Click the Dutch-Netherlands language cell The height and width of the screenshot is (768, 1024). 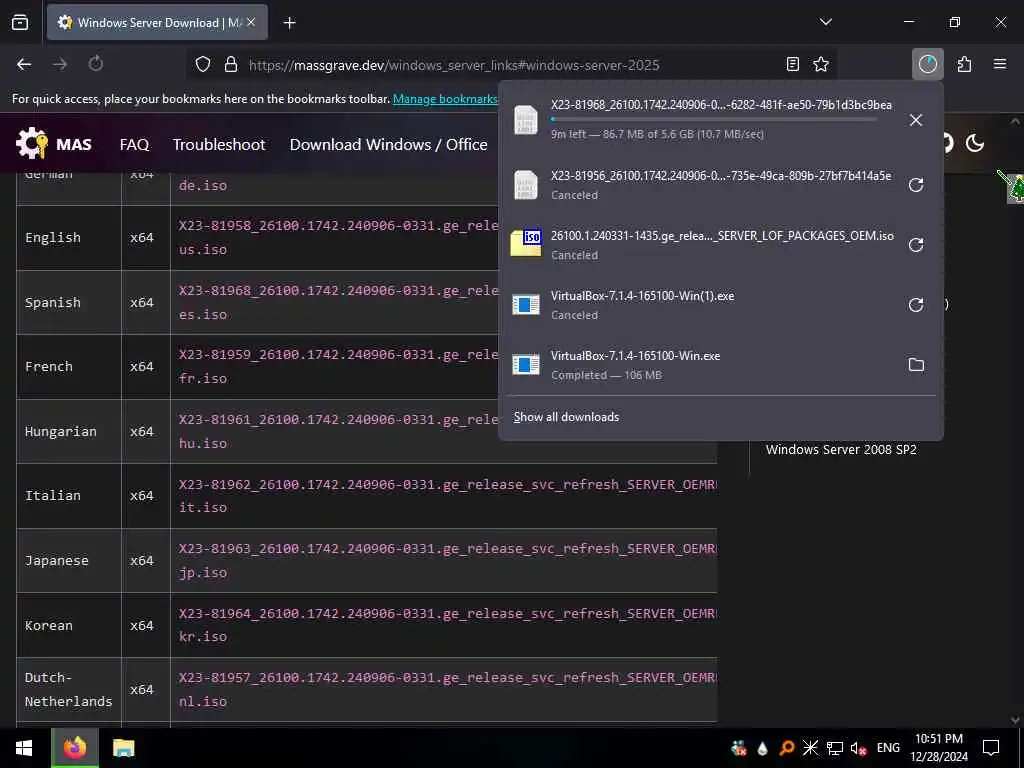click(69, 690)
